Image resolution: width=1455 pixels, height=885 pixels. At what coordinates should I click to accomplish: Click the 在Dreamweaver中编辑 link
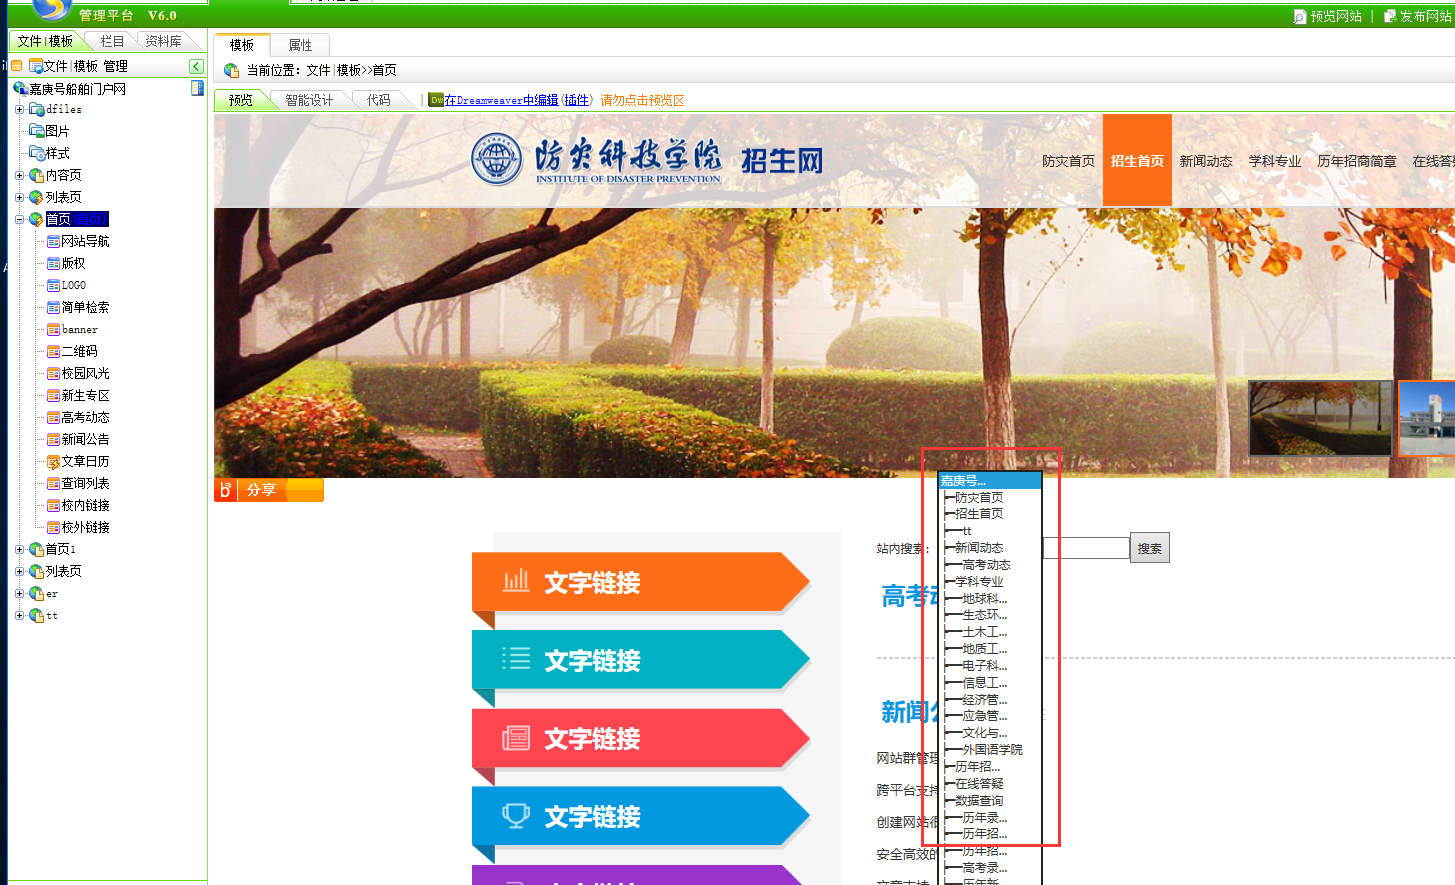(501, 100)
